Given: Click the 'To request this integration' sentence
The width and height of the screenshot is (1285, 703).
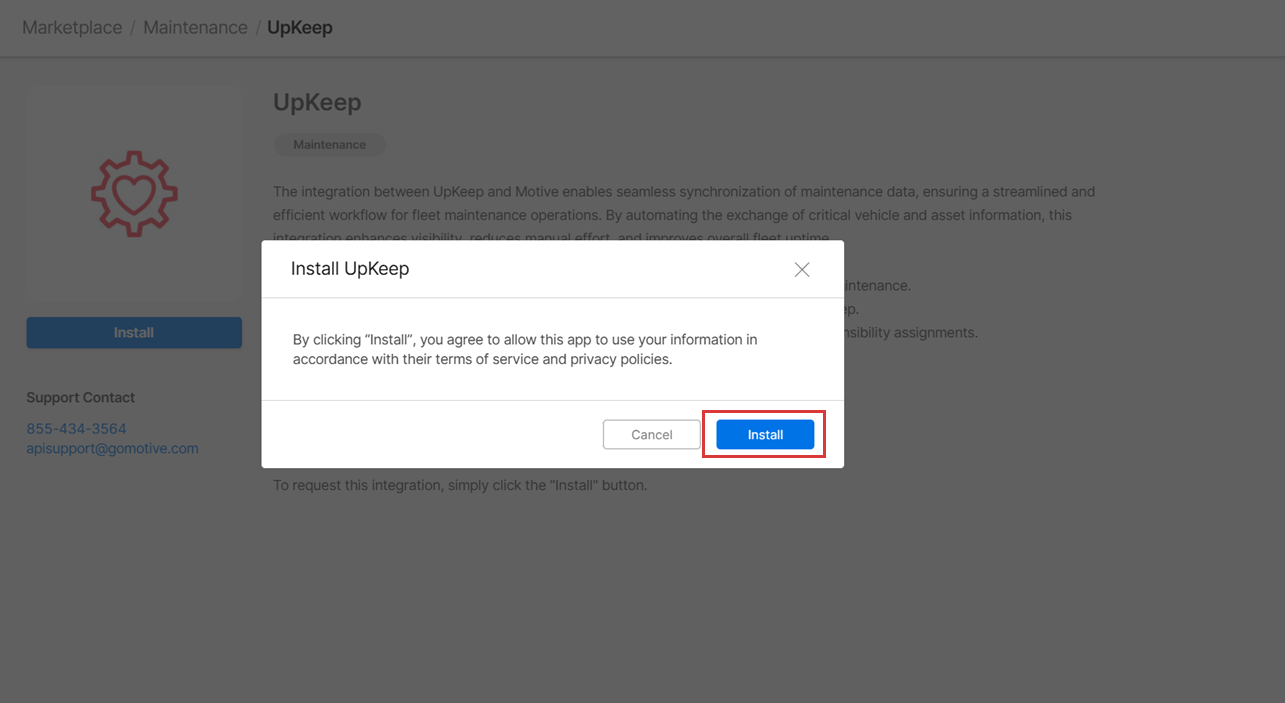Looking at the screenshot, I should coord(460,485).
